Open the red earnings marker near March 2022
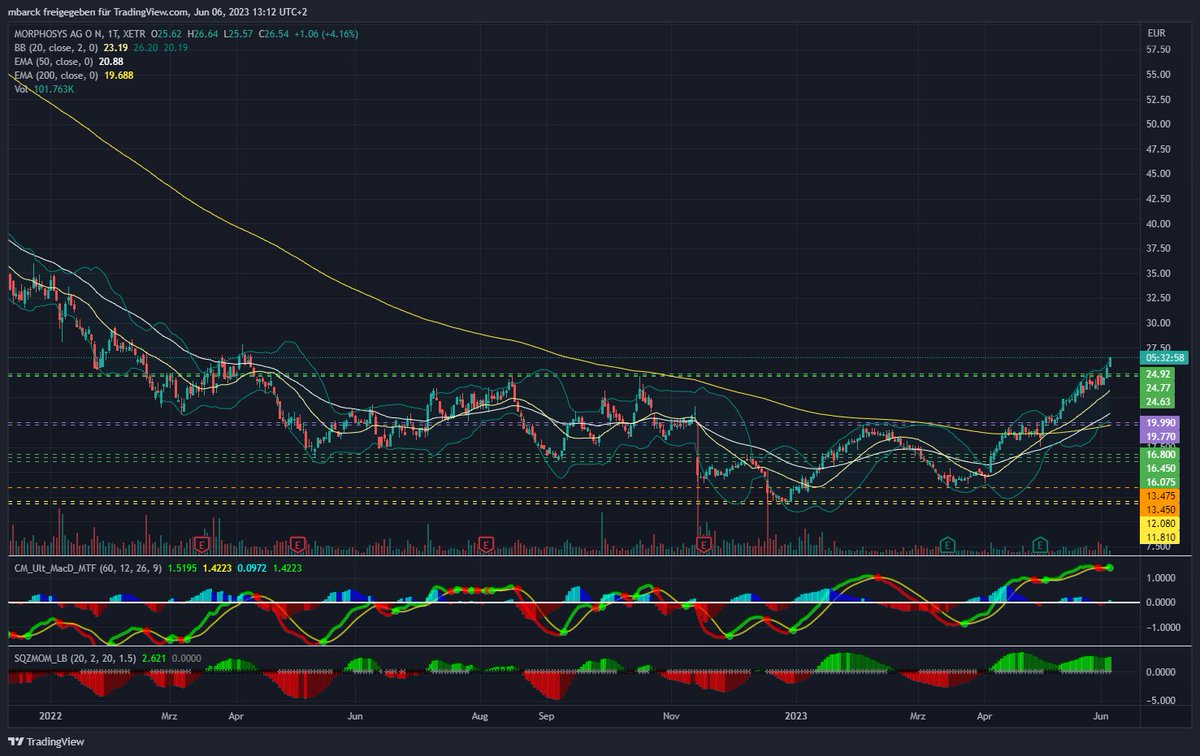Screen dimensions: 1200x756 [x=202, y=544]
